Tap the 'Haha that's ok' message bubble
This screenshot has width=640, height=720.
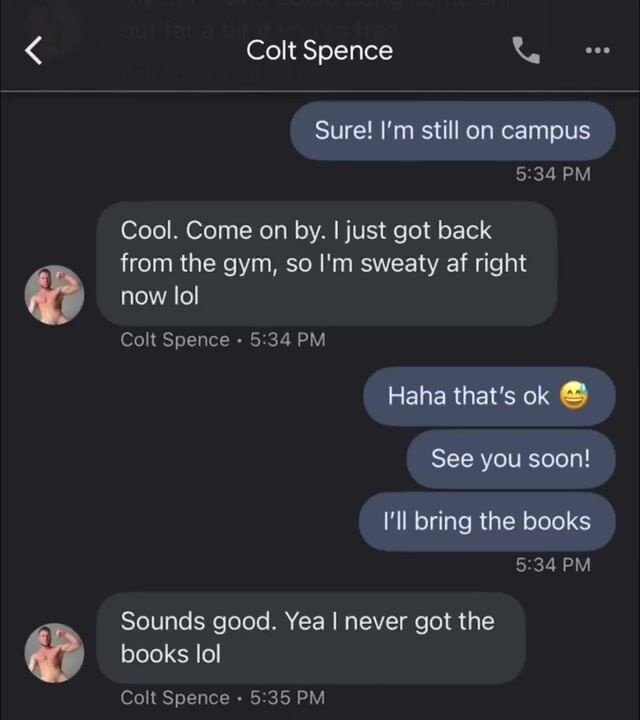pyautogui.click(x=489, y=396)
